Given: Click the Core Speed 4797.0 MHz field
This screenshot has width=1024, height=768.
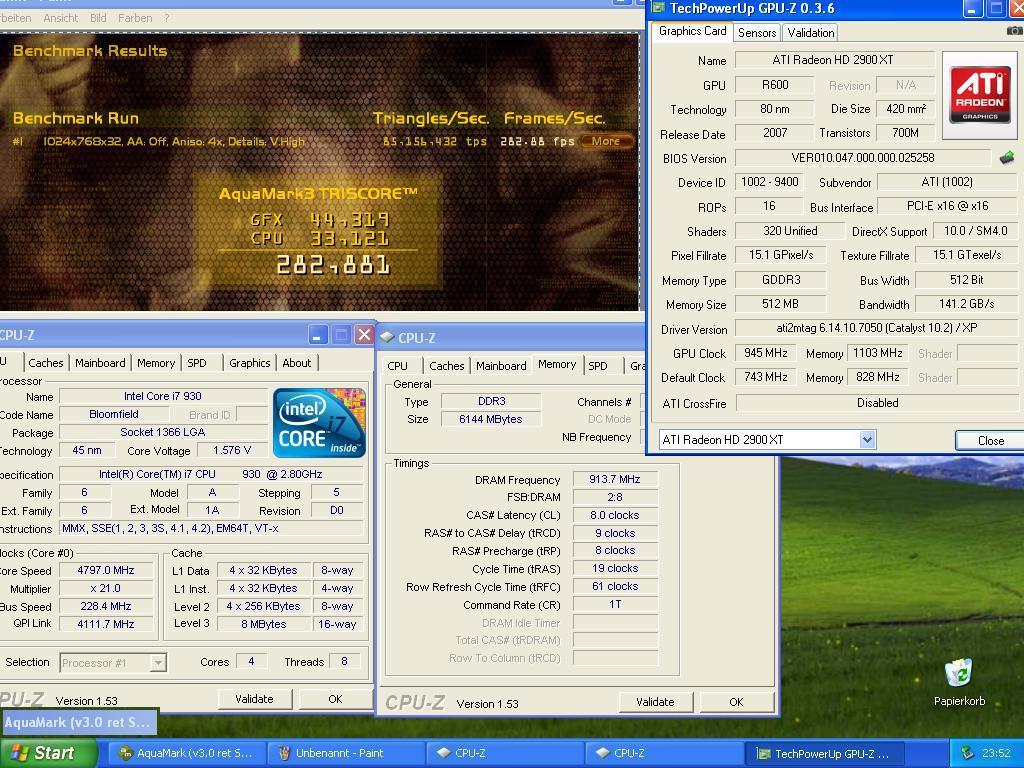Looking at the screenshot, I should [106, 570].
